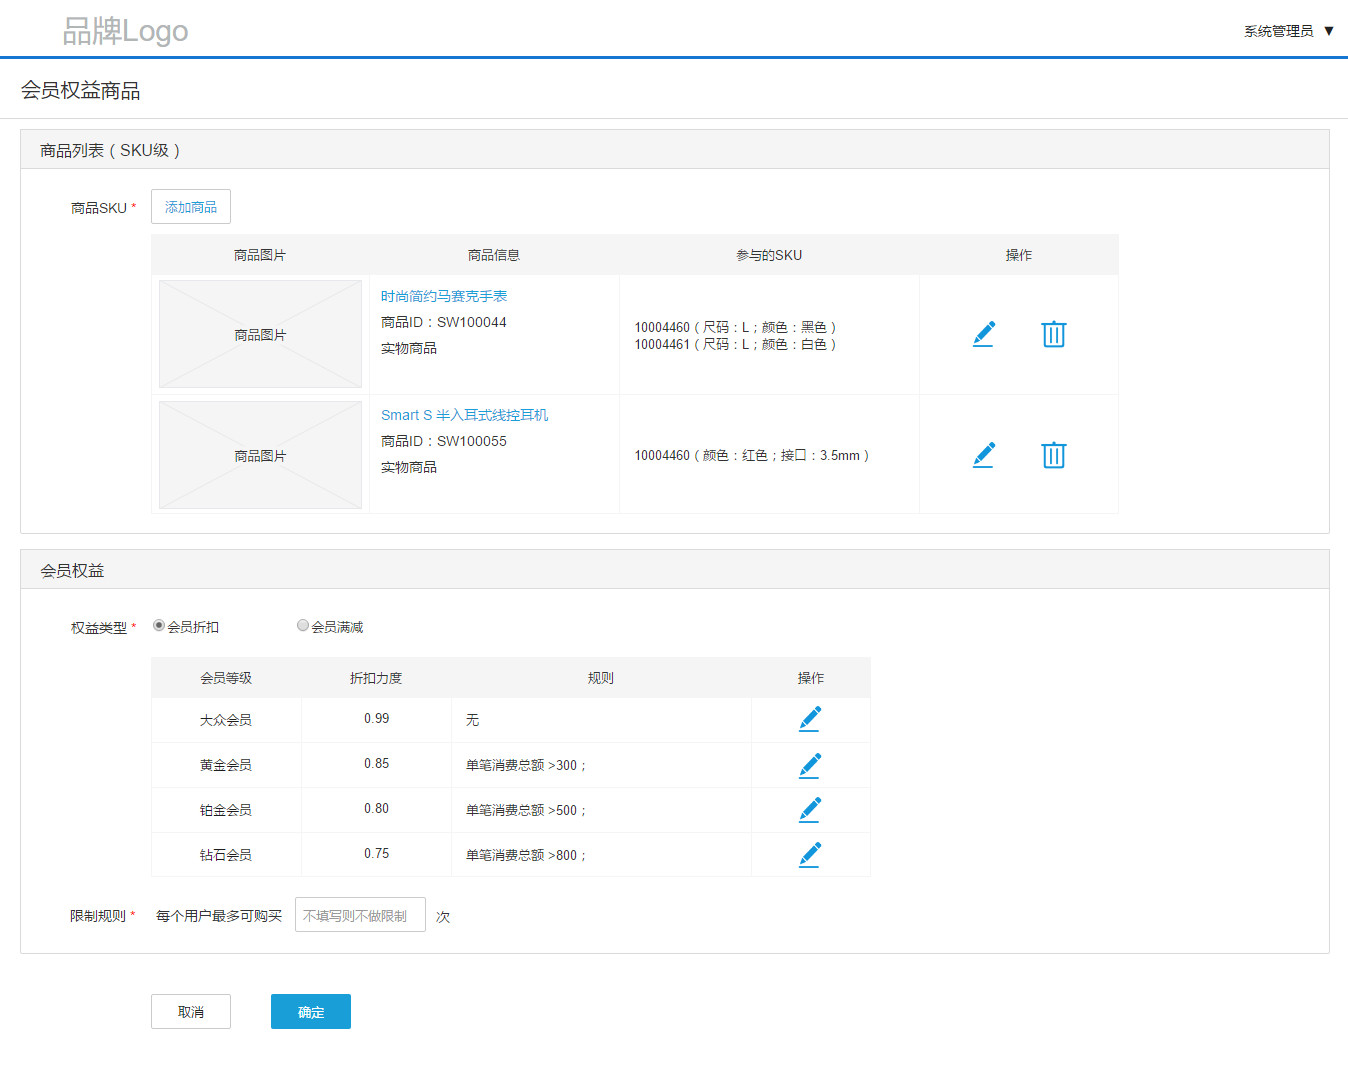This screenshot has width=1348, height=1077.
Task: Click the 品牌Logo in the header
Action: click(125, 31)
